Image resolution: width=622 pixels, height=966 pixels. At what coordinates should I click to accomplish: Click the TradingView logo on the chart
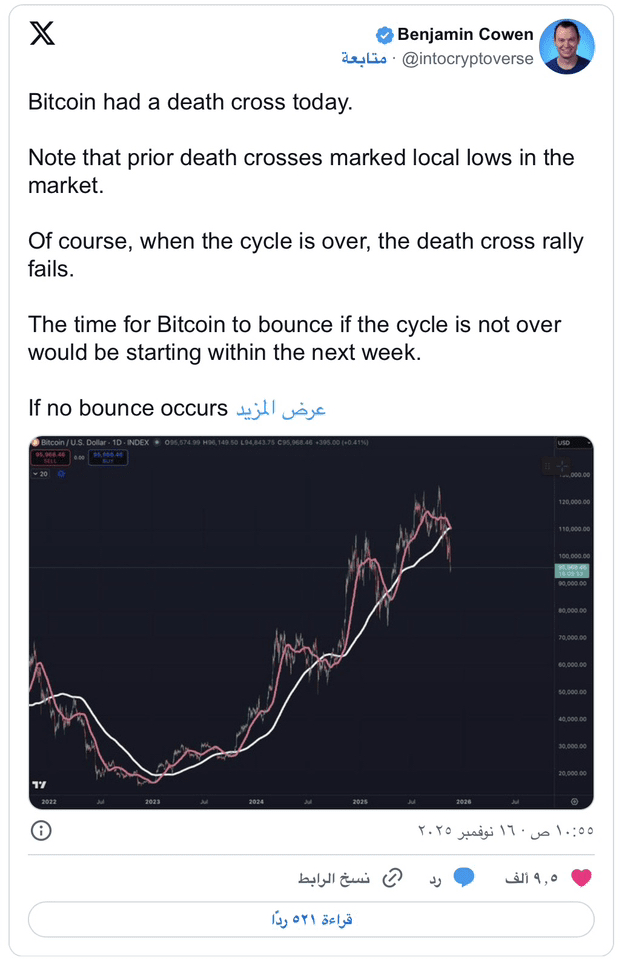[x=39, y=785]
